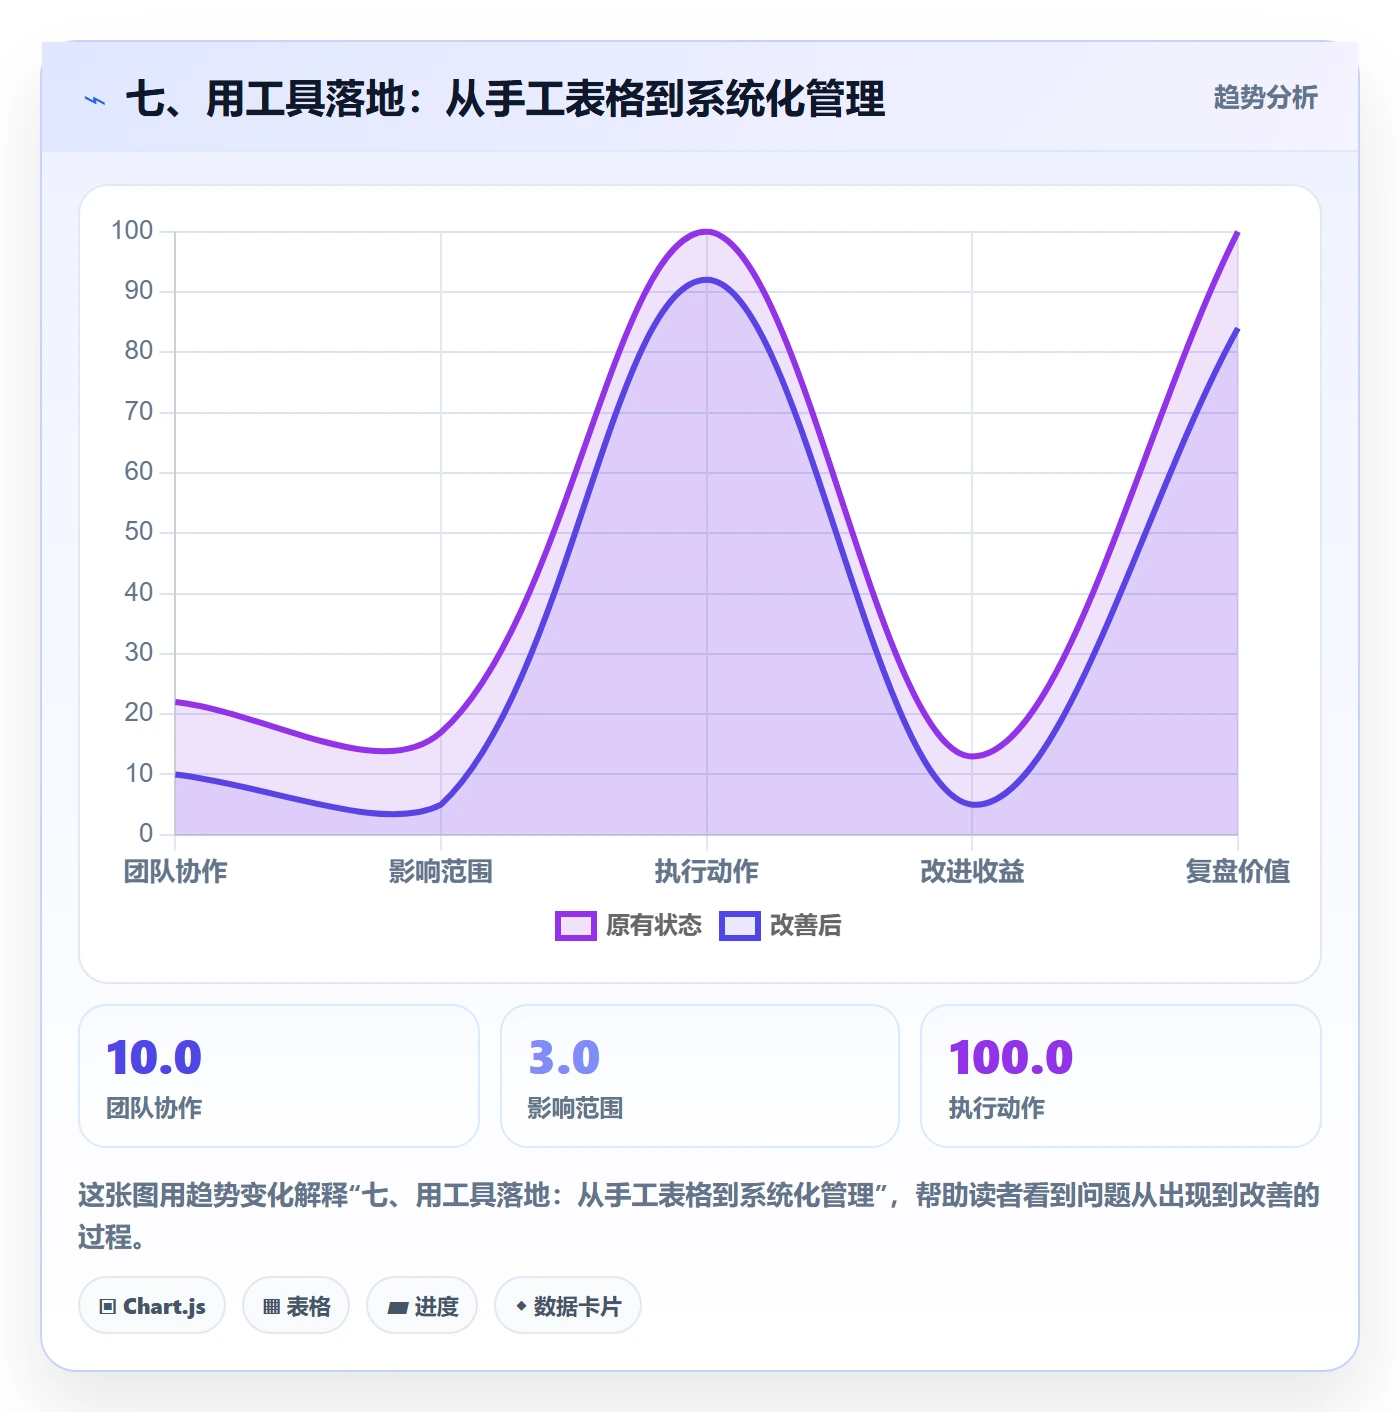Click the 影响范围 x-axis label
This screenshot has height=1412, width=1400.
click(x=441, y=872)
